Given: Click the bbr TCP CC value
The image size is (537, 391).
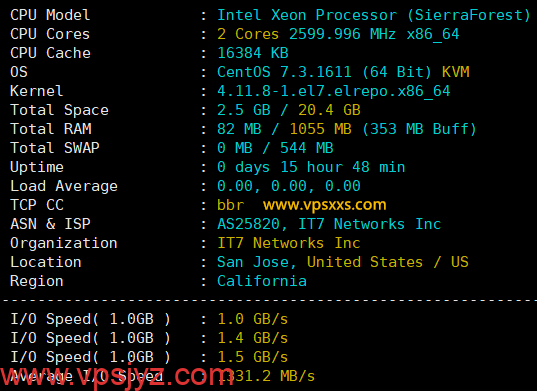Looking at the screenshot, I should pos(230,205).
